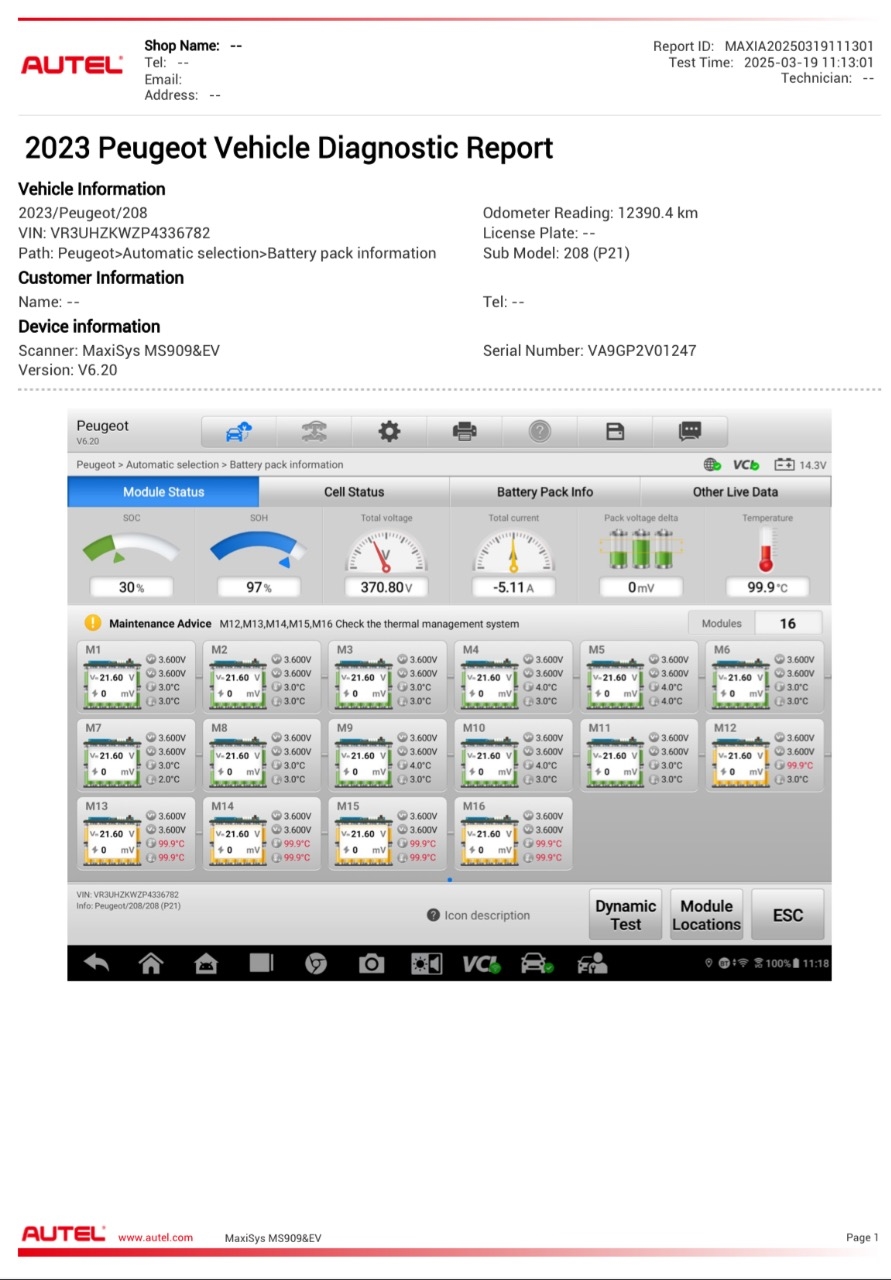891x1280 pixels.
Task: Open the Other Live Data tab
Action: pyautogui.click(x=735, y=491)
